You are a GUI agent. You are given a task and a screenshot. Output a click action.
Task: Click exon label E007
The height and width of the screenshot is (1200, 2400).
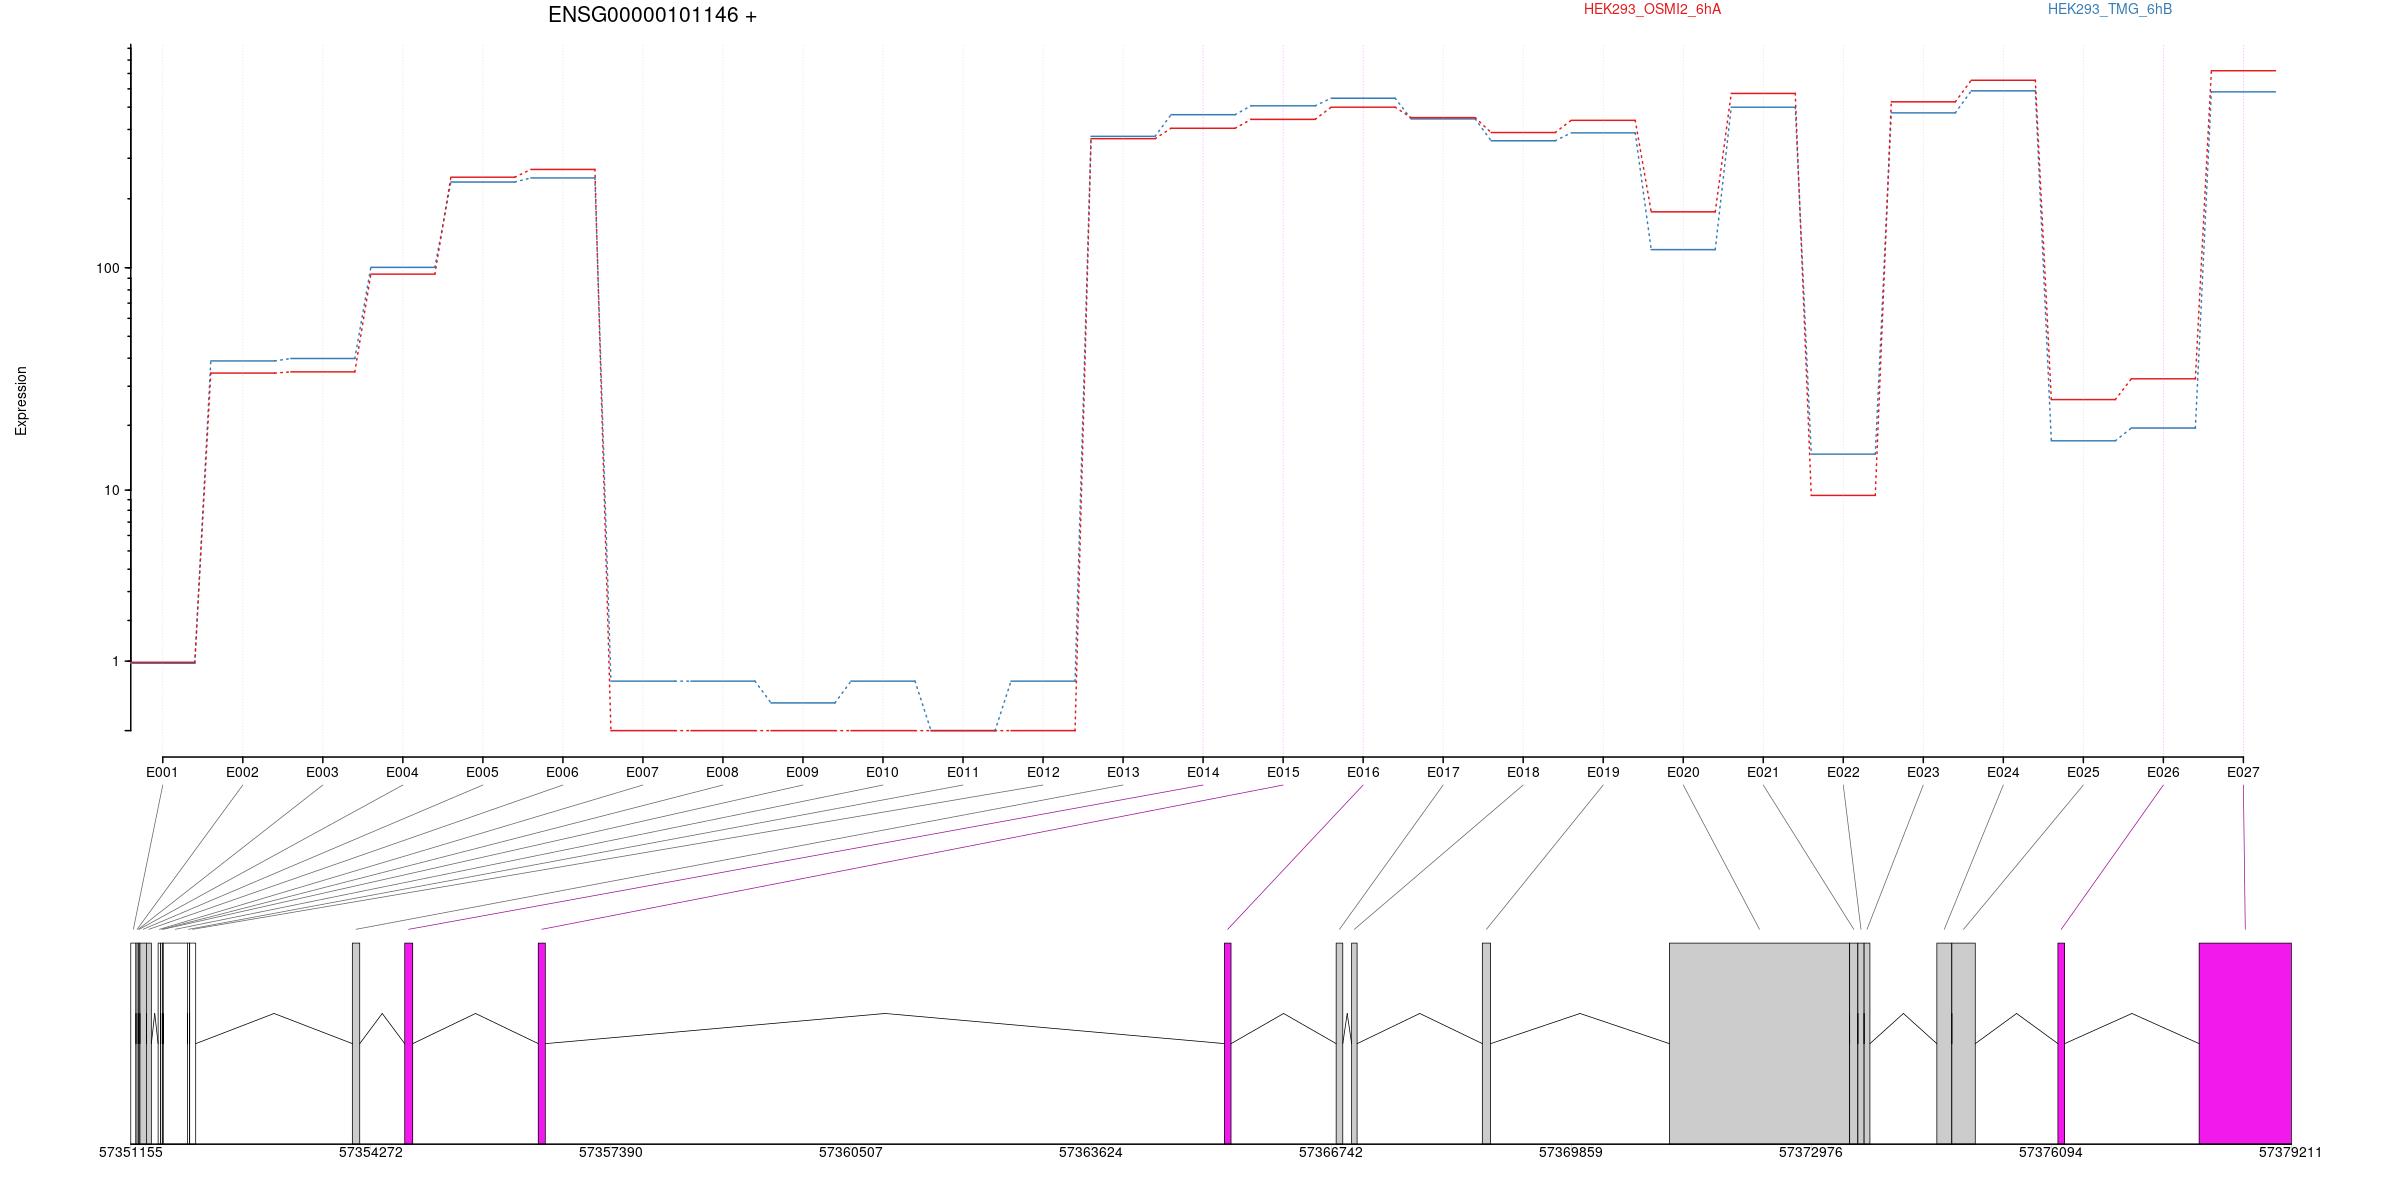(642, 772)
